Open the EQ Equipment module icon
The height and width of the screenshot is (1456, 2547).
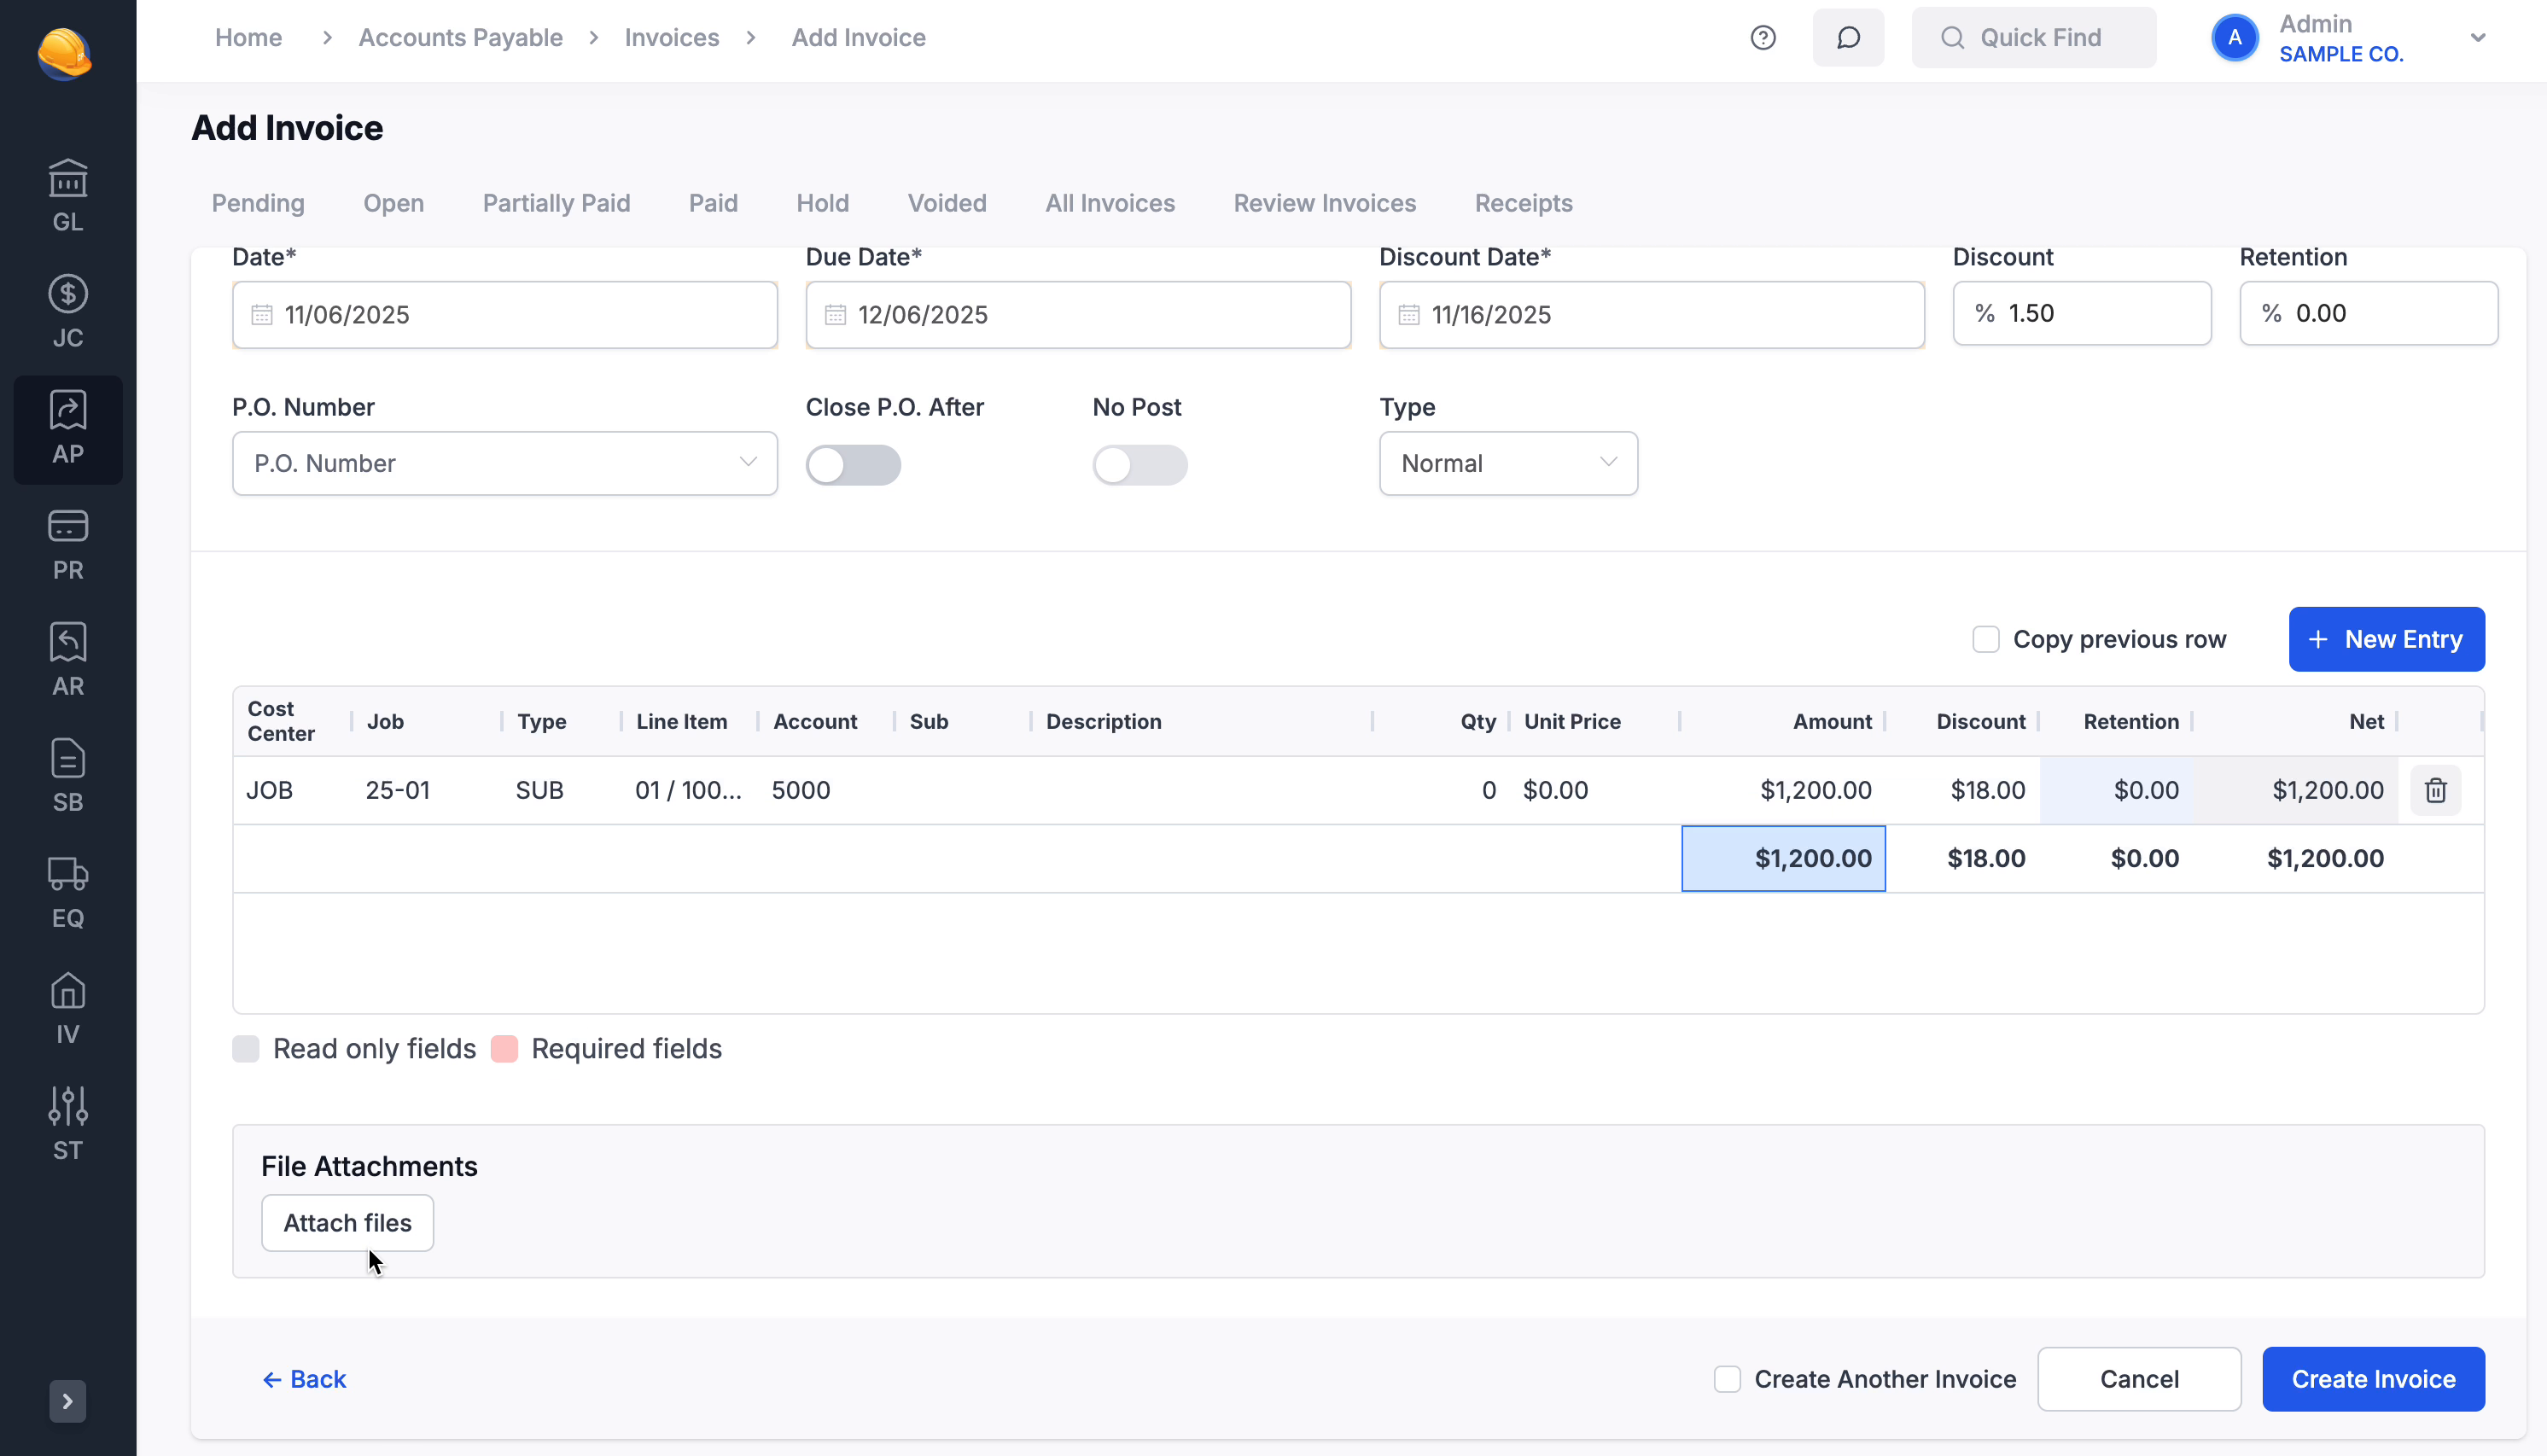click(67, 890)
